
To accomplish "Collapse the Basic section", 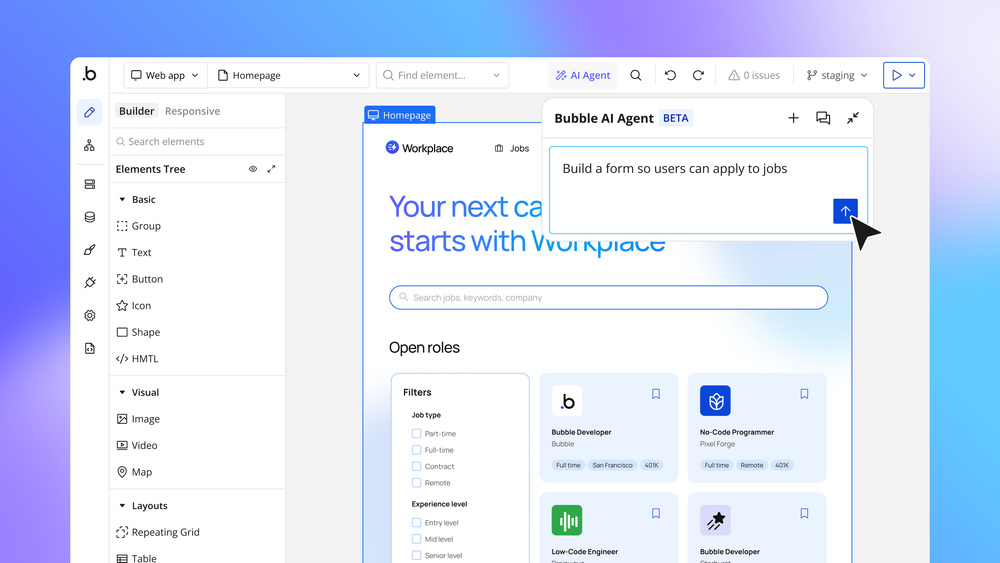I will [122, 200].
